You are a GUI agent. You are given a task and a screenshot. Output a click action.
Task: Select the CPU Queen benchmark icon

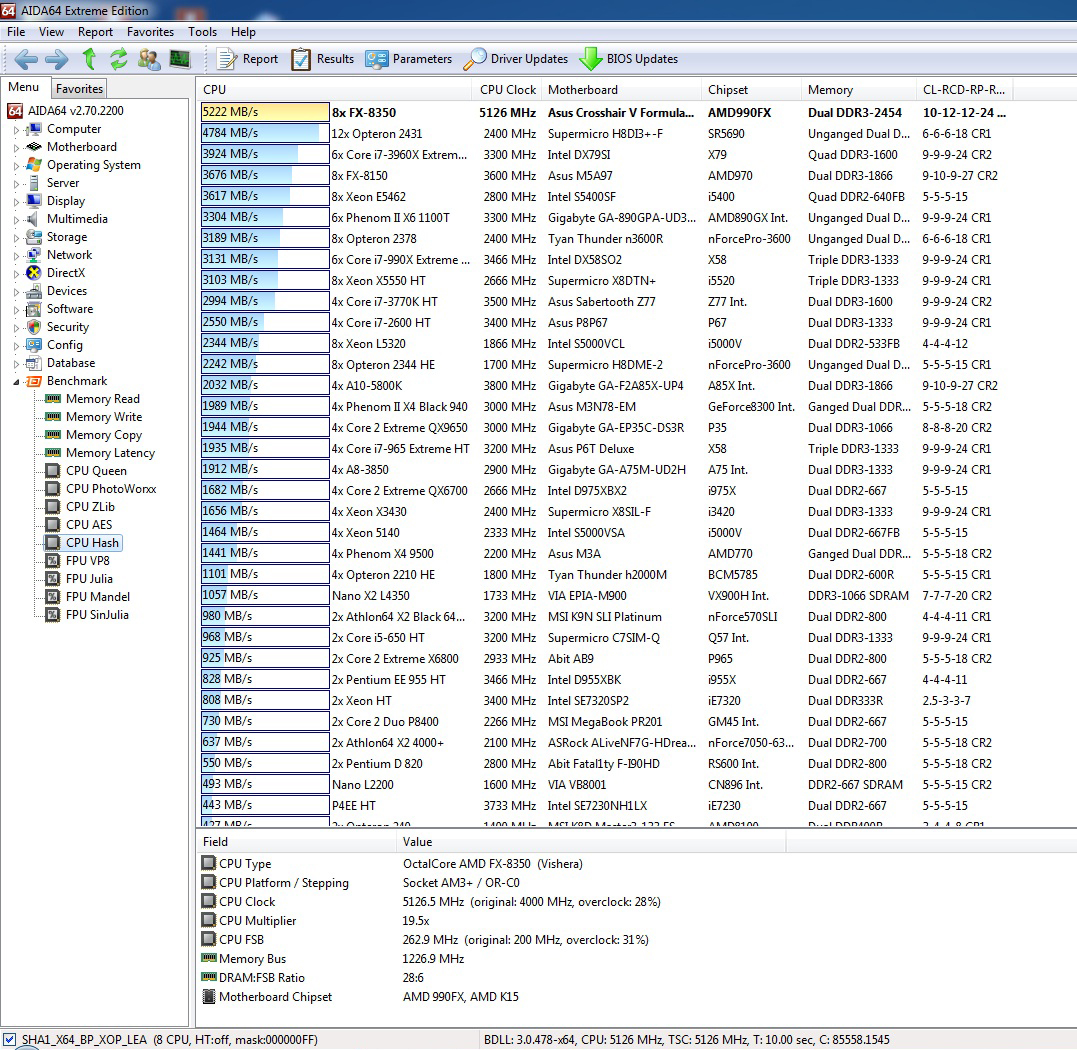point(53,470)
